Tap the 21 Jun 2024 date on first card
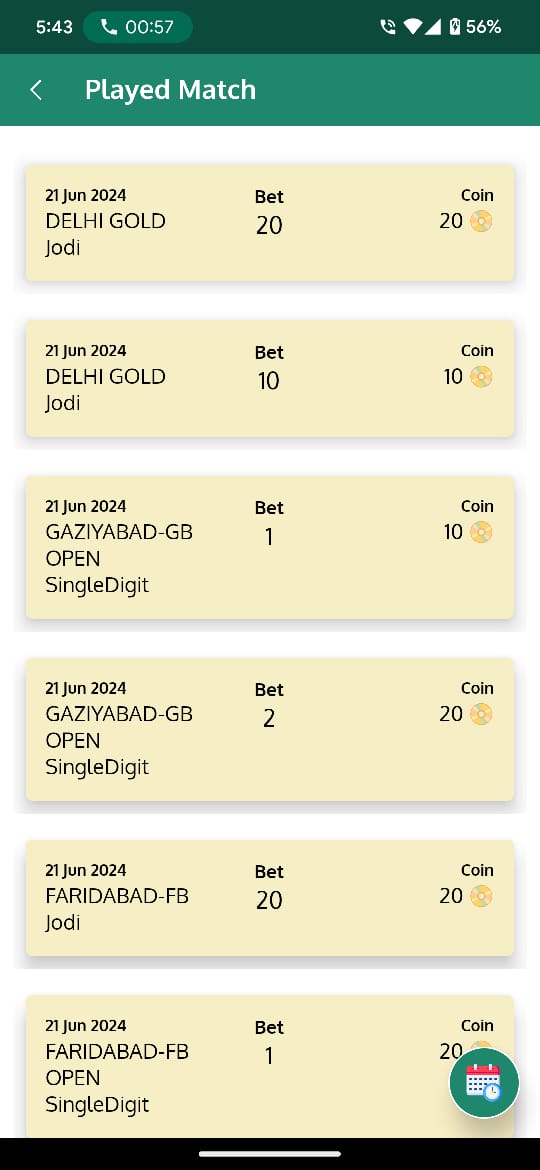540x1170 pixels. click(x=86, y=195)
